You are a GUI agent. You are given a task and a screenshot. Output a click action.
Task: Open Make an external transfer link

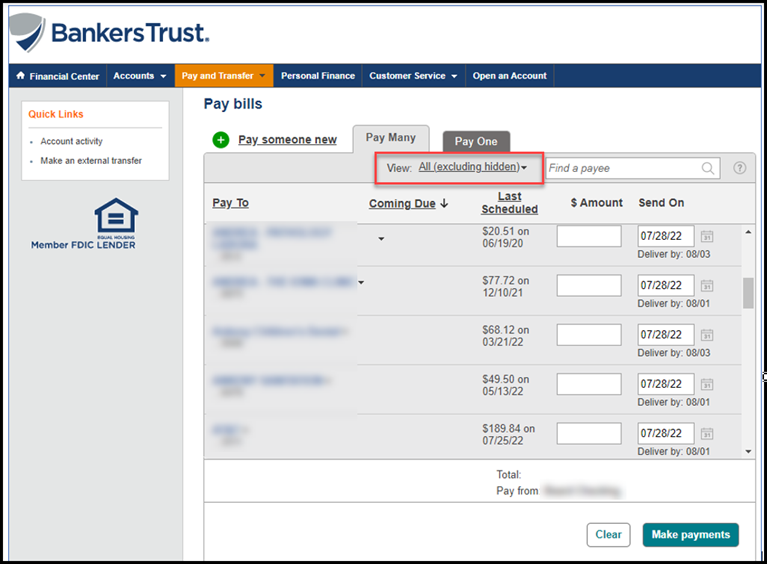91,161
